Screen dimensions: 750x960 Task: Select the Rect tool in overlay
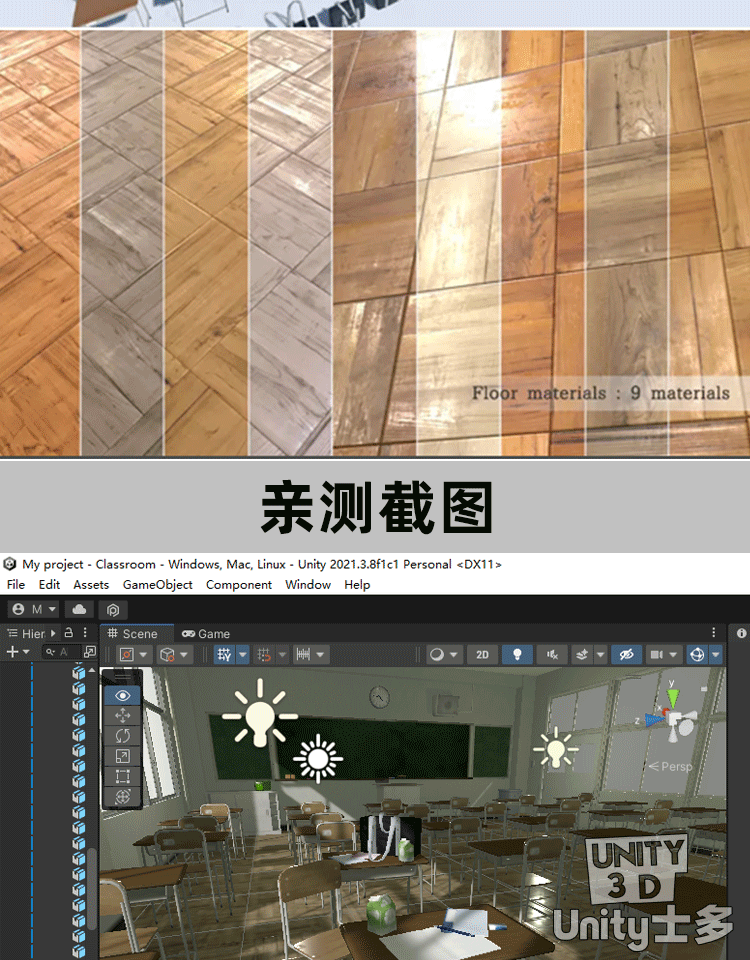123,776
